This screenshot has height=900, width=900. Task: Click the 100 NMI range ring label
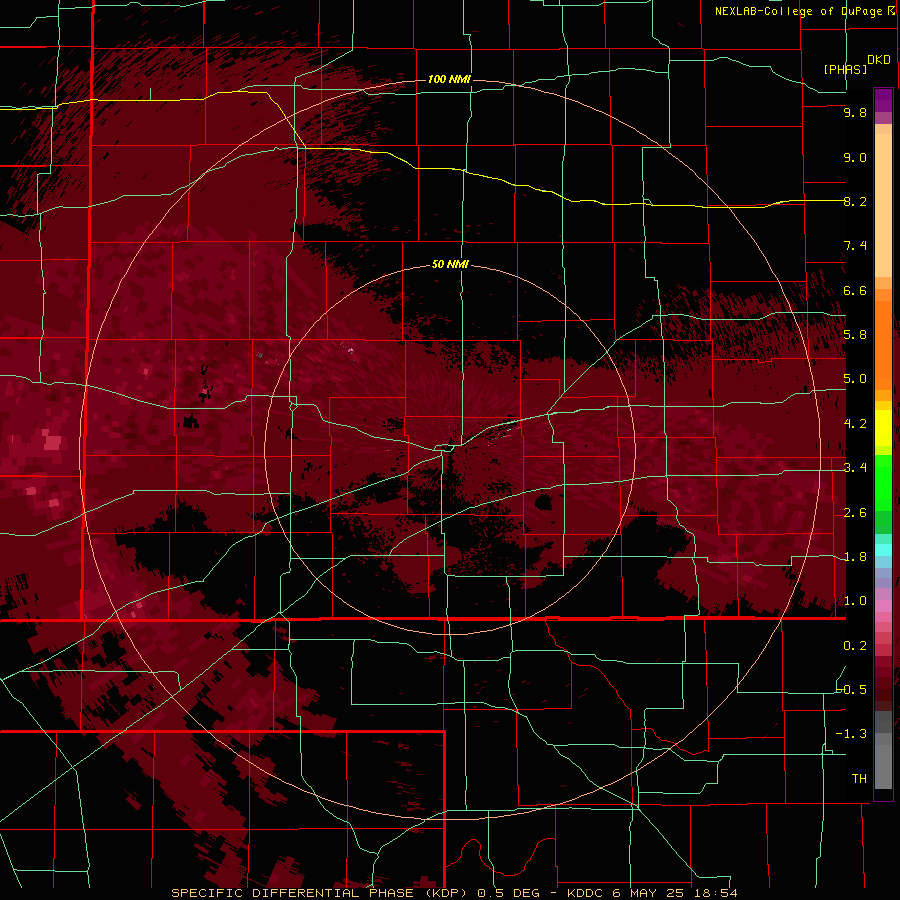449,79
